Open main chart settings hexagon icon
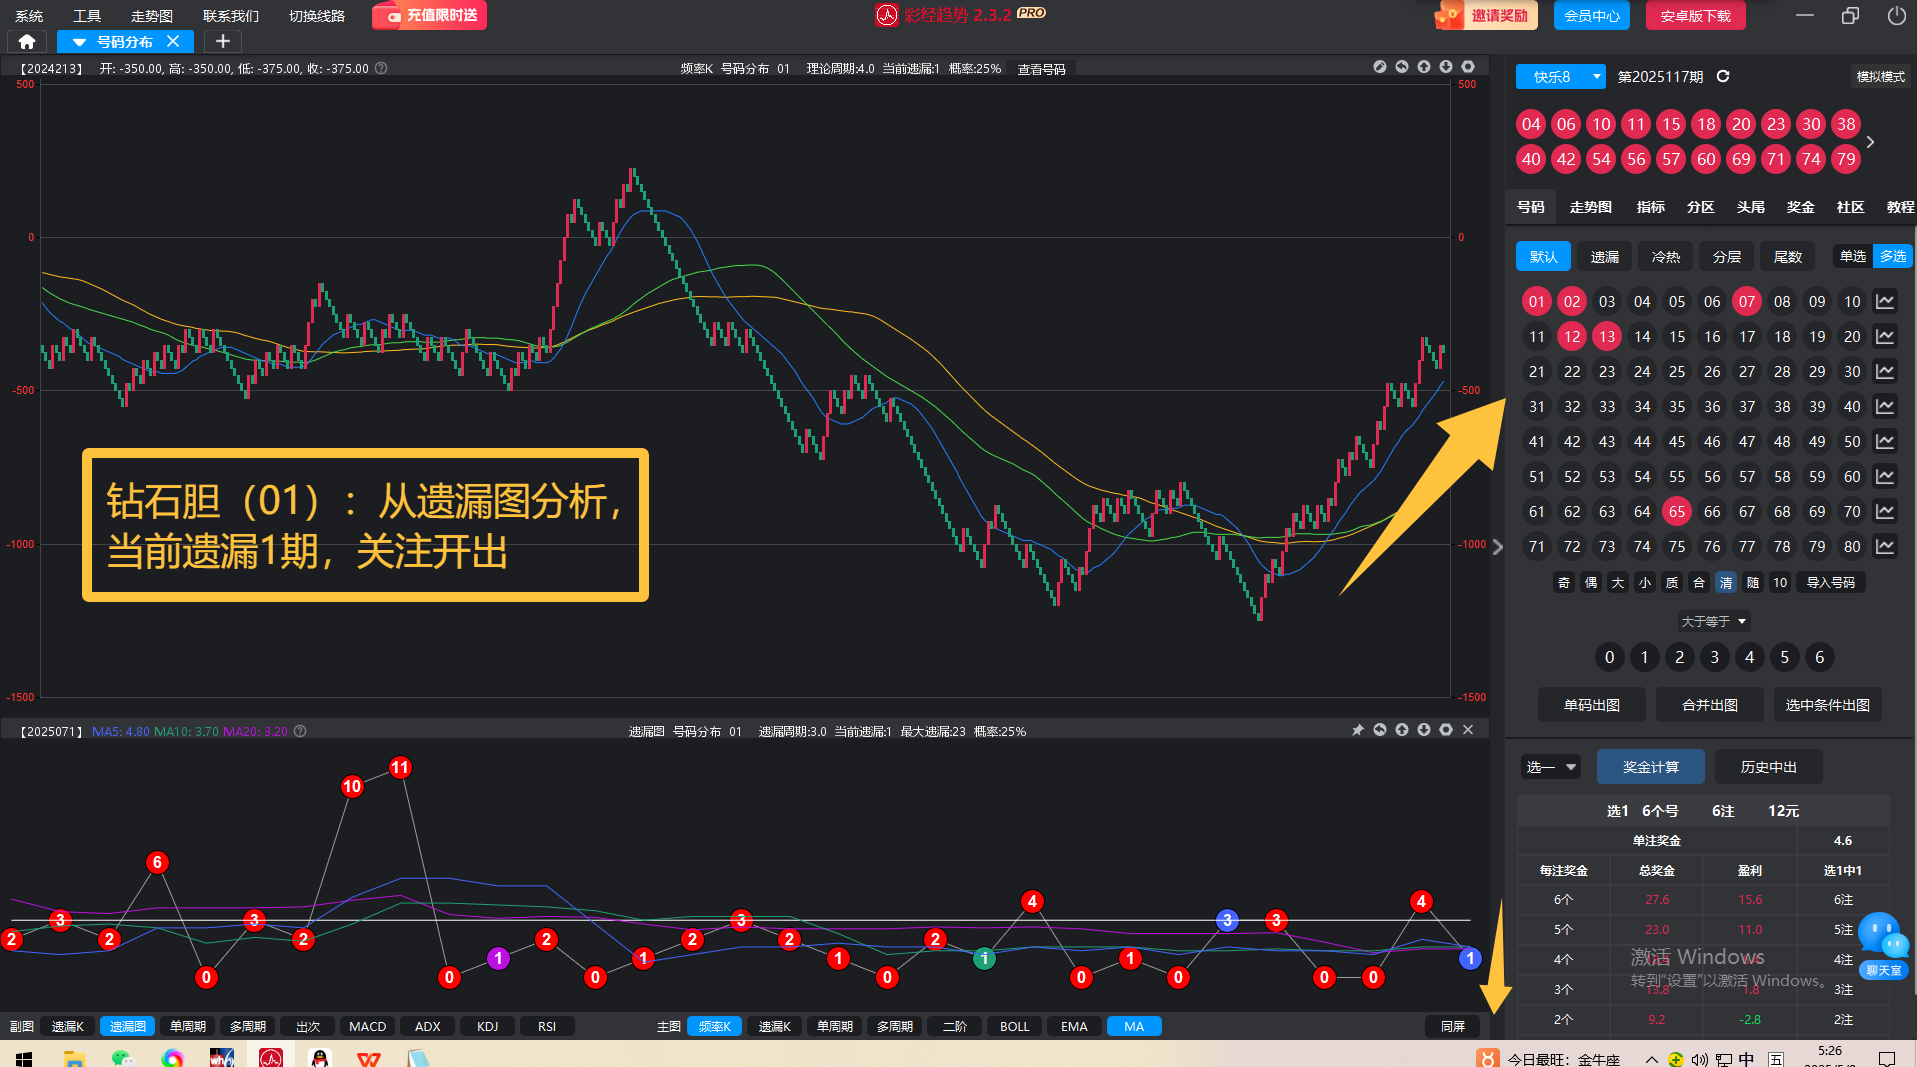 click(1468, 67)
